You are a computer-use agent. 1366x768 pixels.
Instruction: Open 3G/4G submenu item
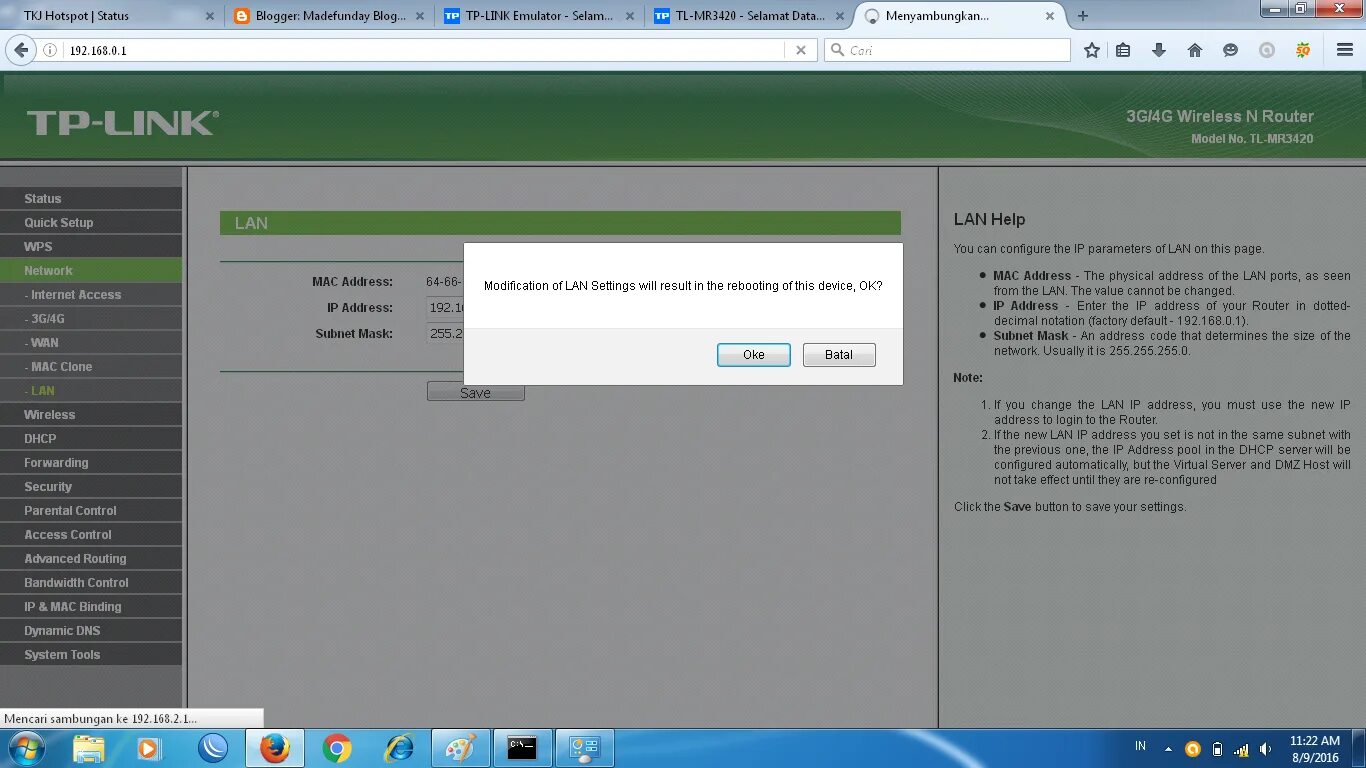tap(91, 319)
